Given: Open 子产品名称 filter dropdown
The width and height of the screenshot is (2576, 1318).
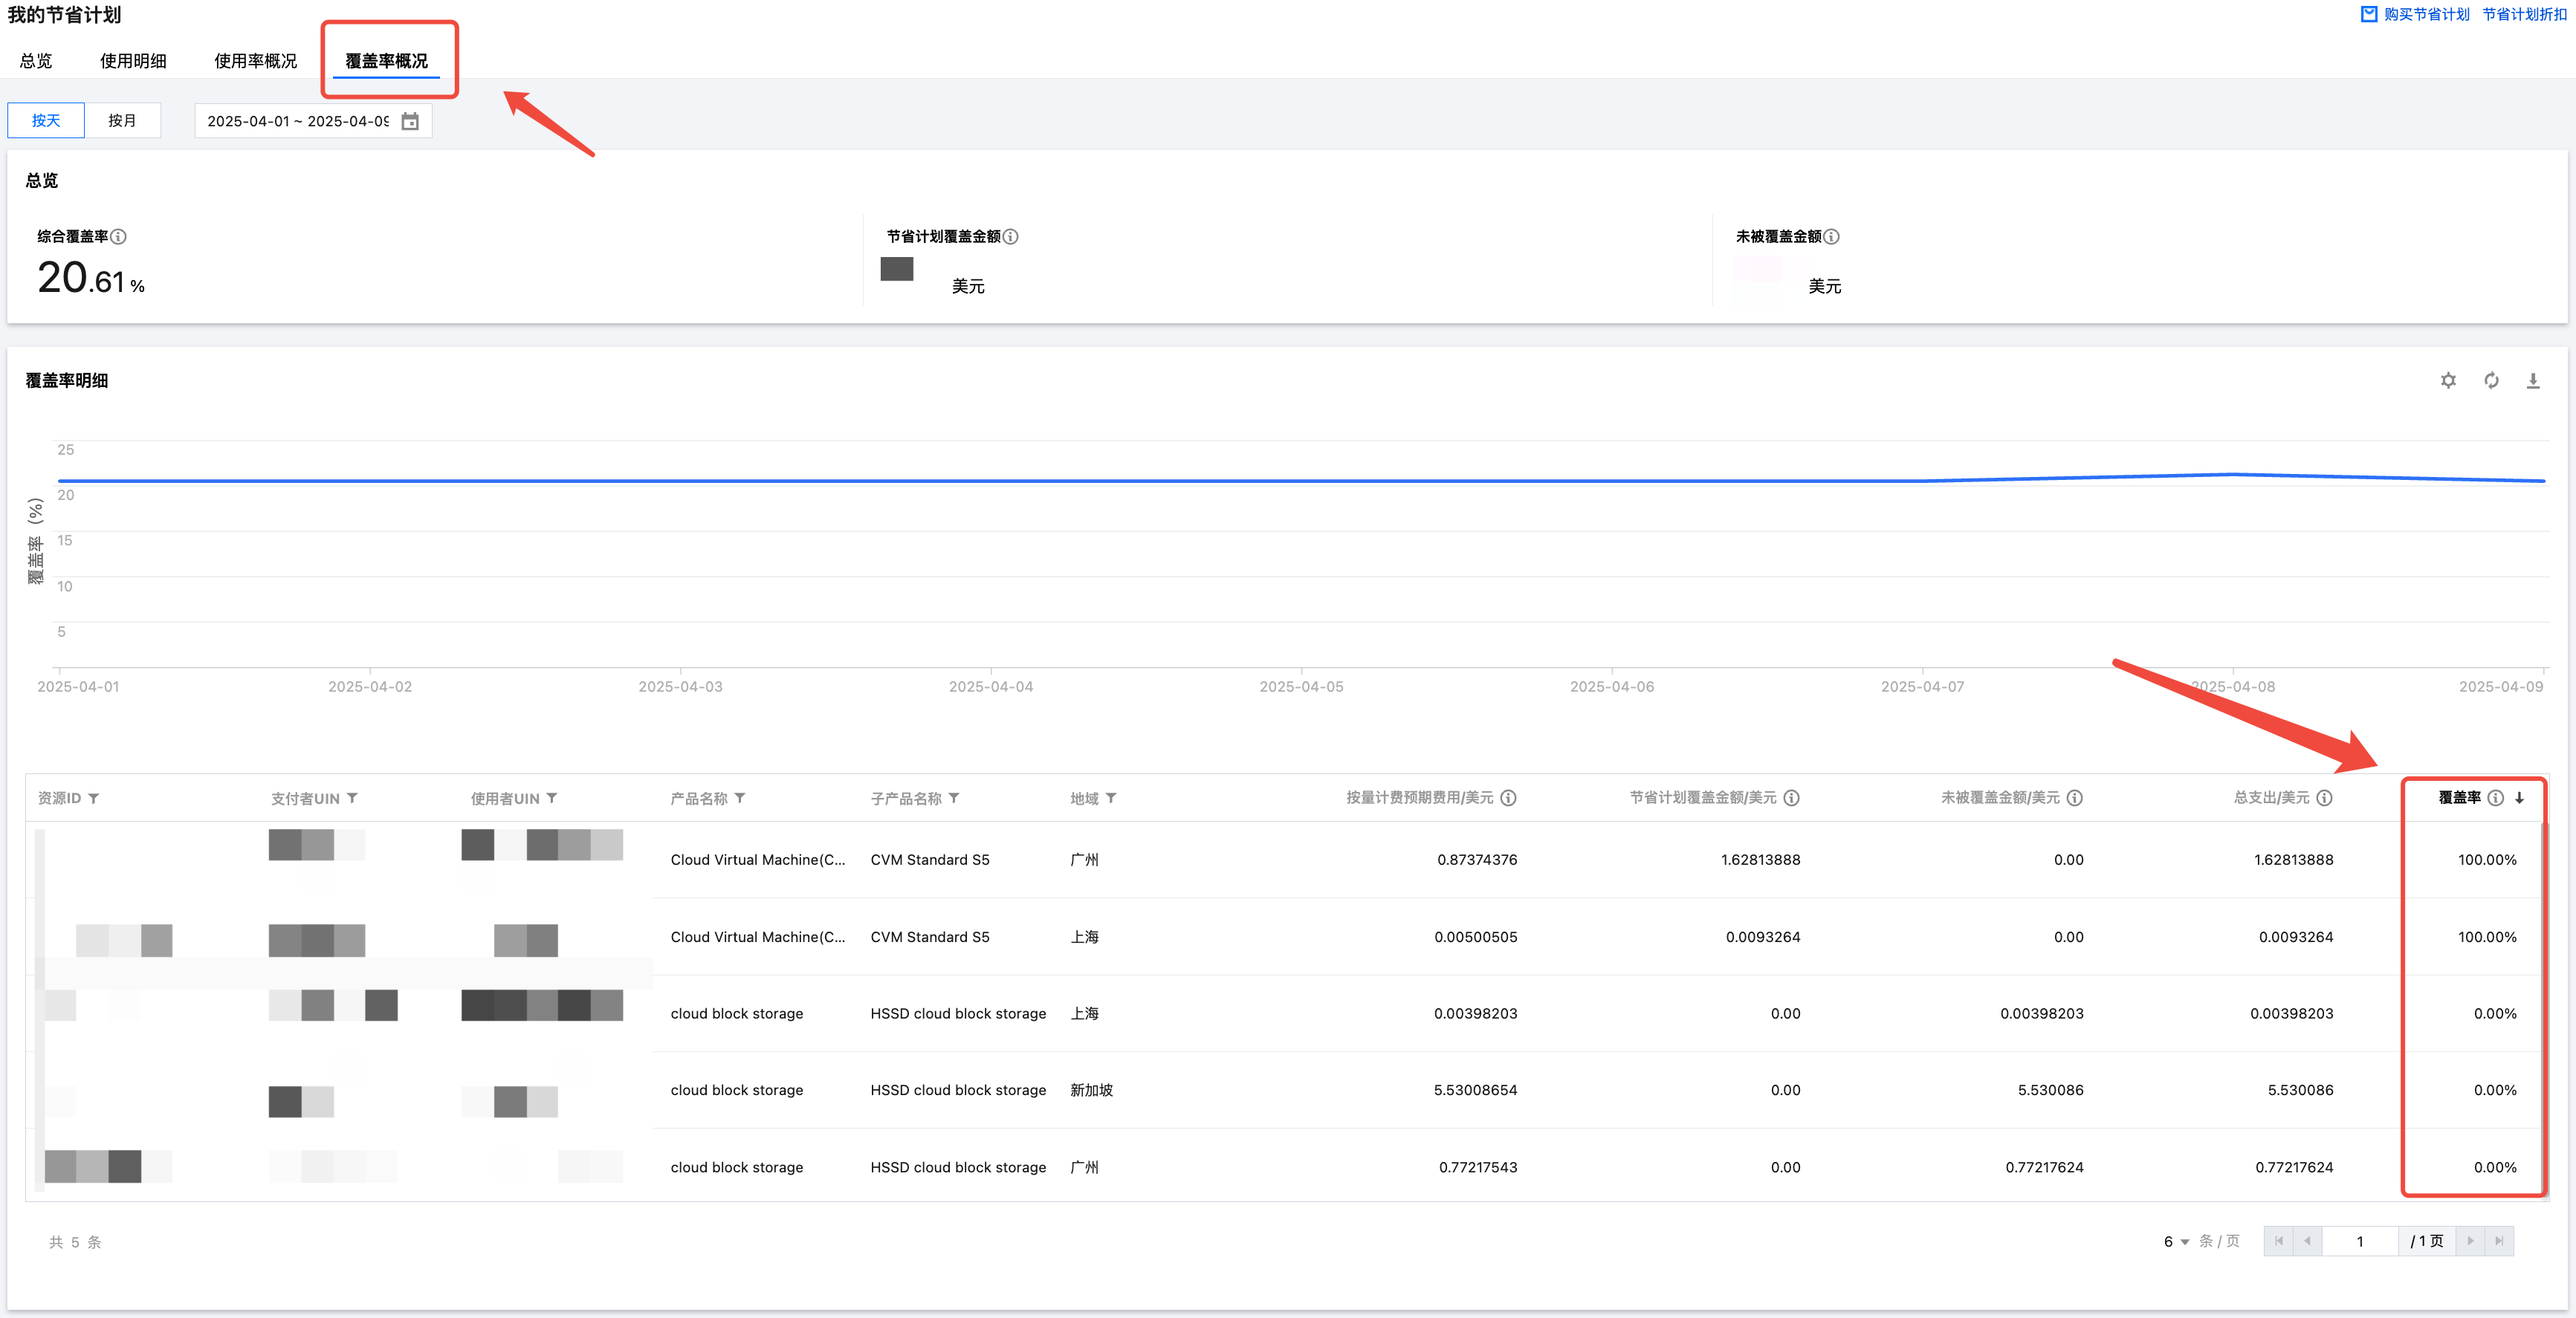Looking at the screenshot, I should (954, 798).
